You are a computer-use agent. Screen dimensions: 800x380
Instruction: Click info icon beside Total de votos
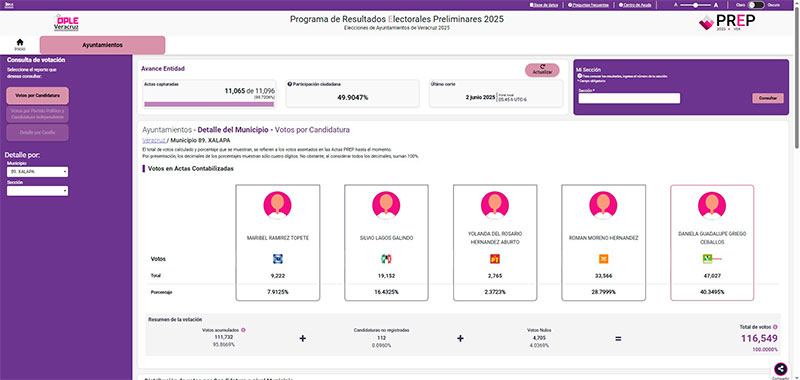pos(776,327)
